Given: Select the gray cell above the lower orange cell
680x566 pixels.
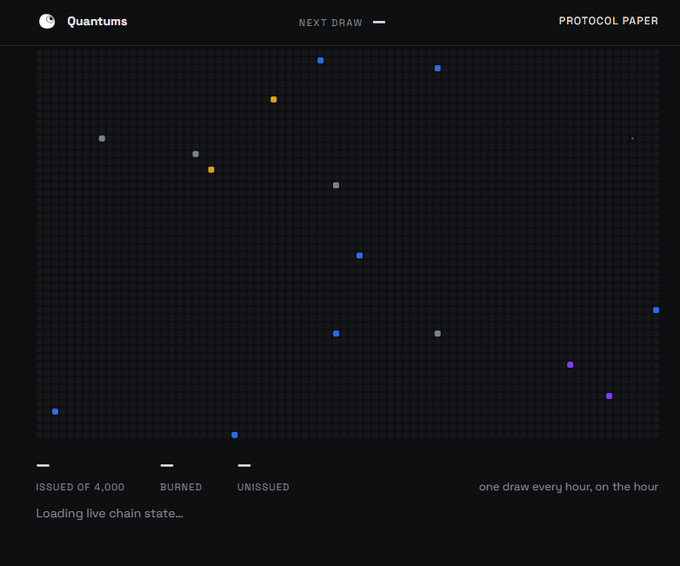Looking at the screenshot, I should coord(196,154).
